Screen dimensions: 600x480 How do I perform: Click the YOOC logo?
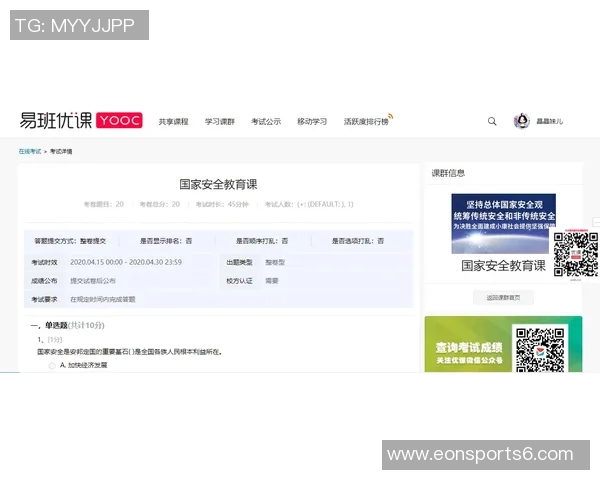click(119, 120)
